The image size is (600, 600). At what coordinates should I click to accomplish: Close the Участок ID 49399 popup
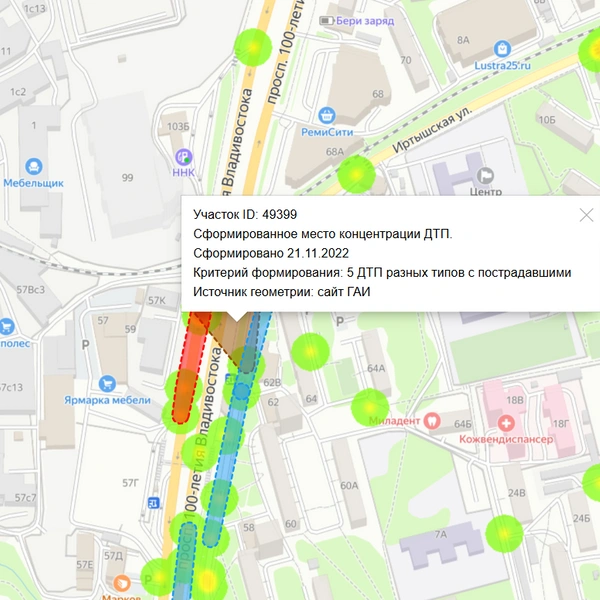586,215
